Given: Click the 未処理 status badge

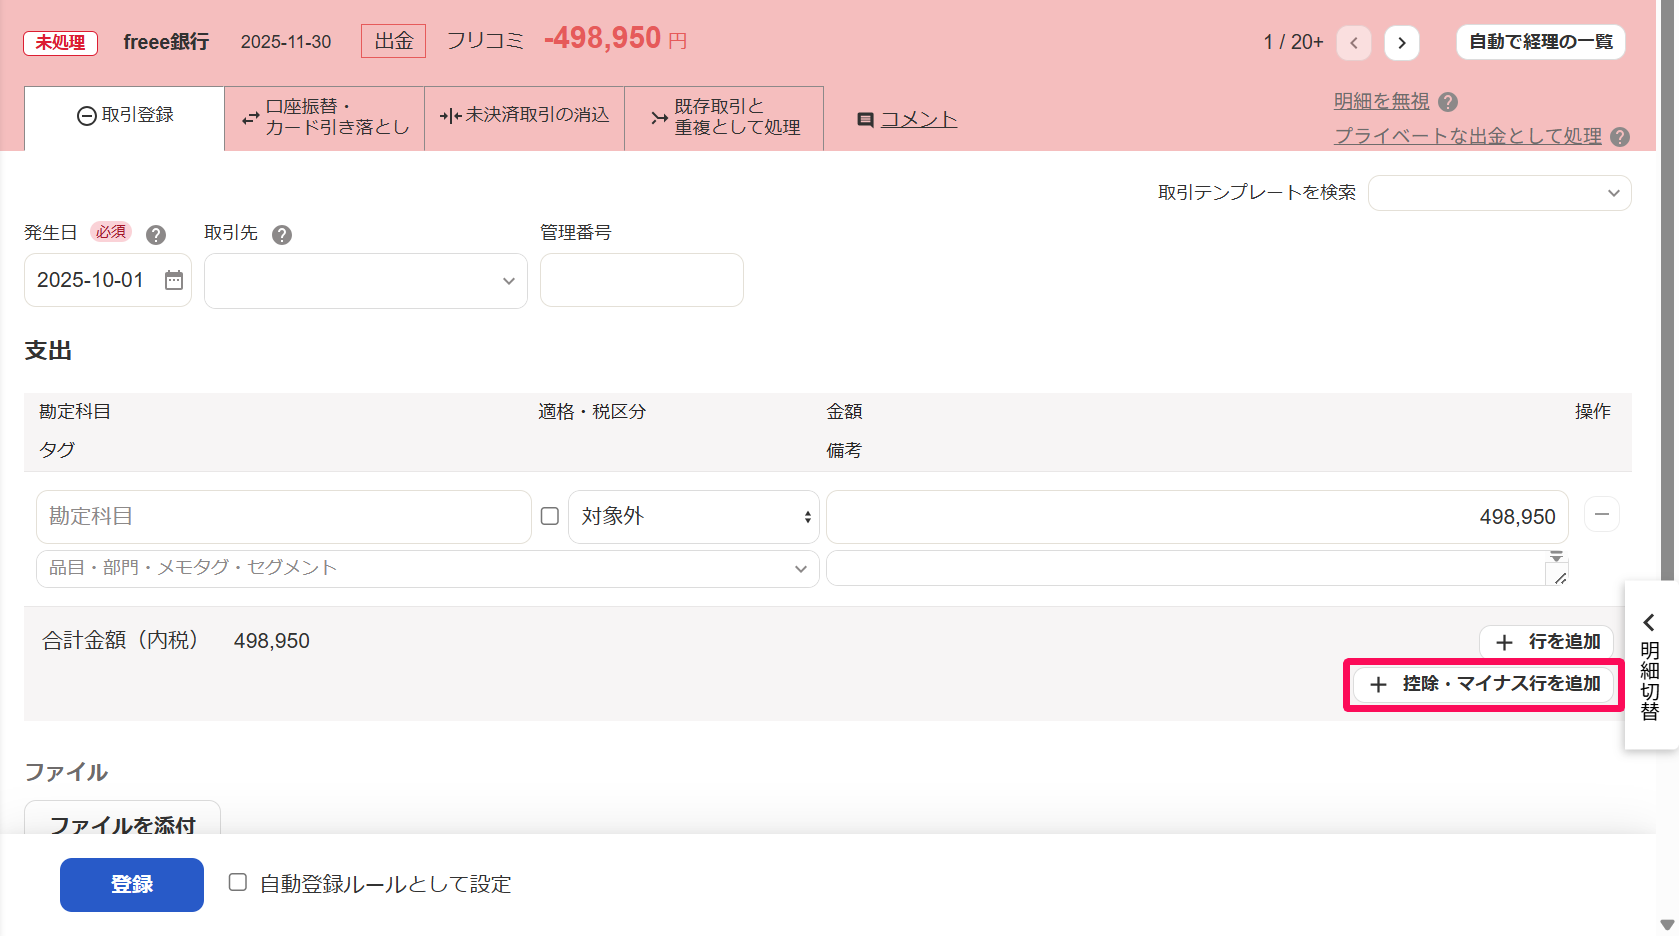Looking at the screenshot, I should 61,43.
